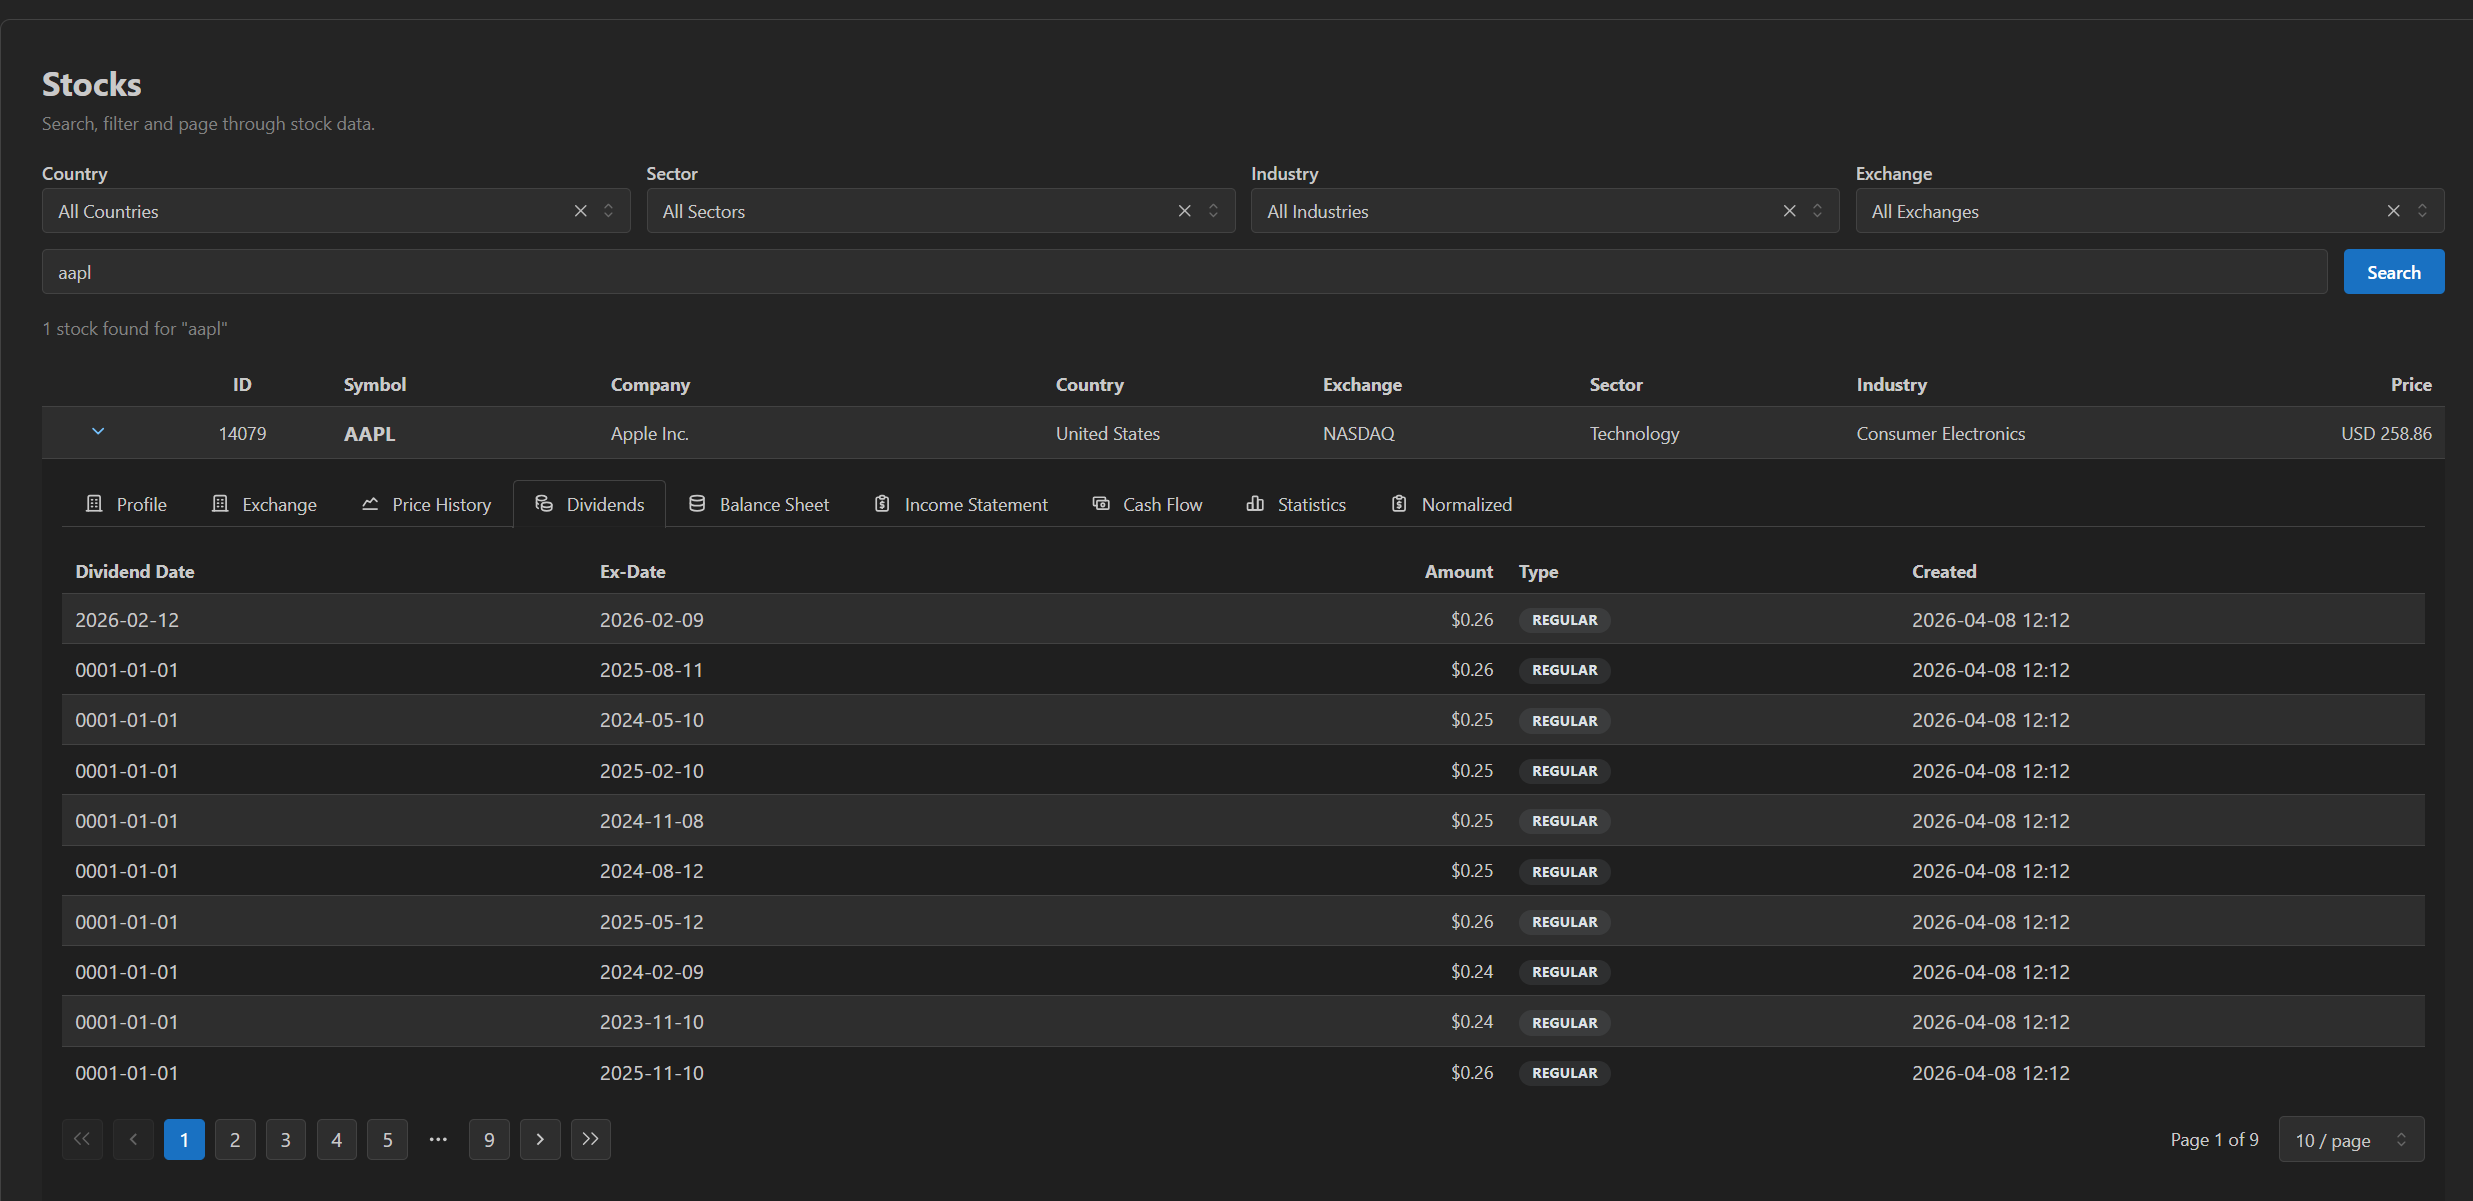Viewport: 2473px width, 1201px height.
Task: Click the $0.24 amount in the 2024-02-09 row
Action: 1472,972
